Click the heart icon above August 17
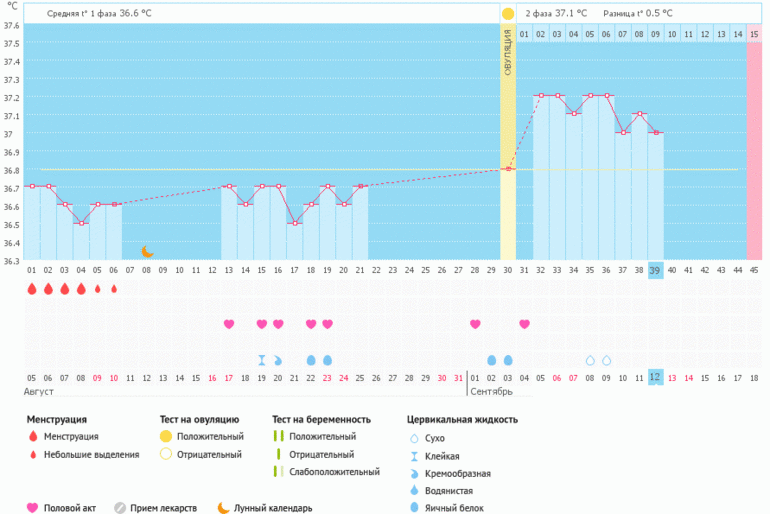This screenshot has width=770, height=514. 229,324
